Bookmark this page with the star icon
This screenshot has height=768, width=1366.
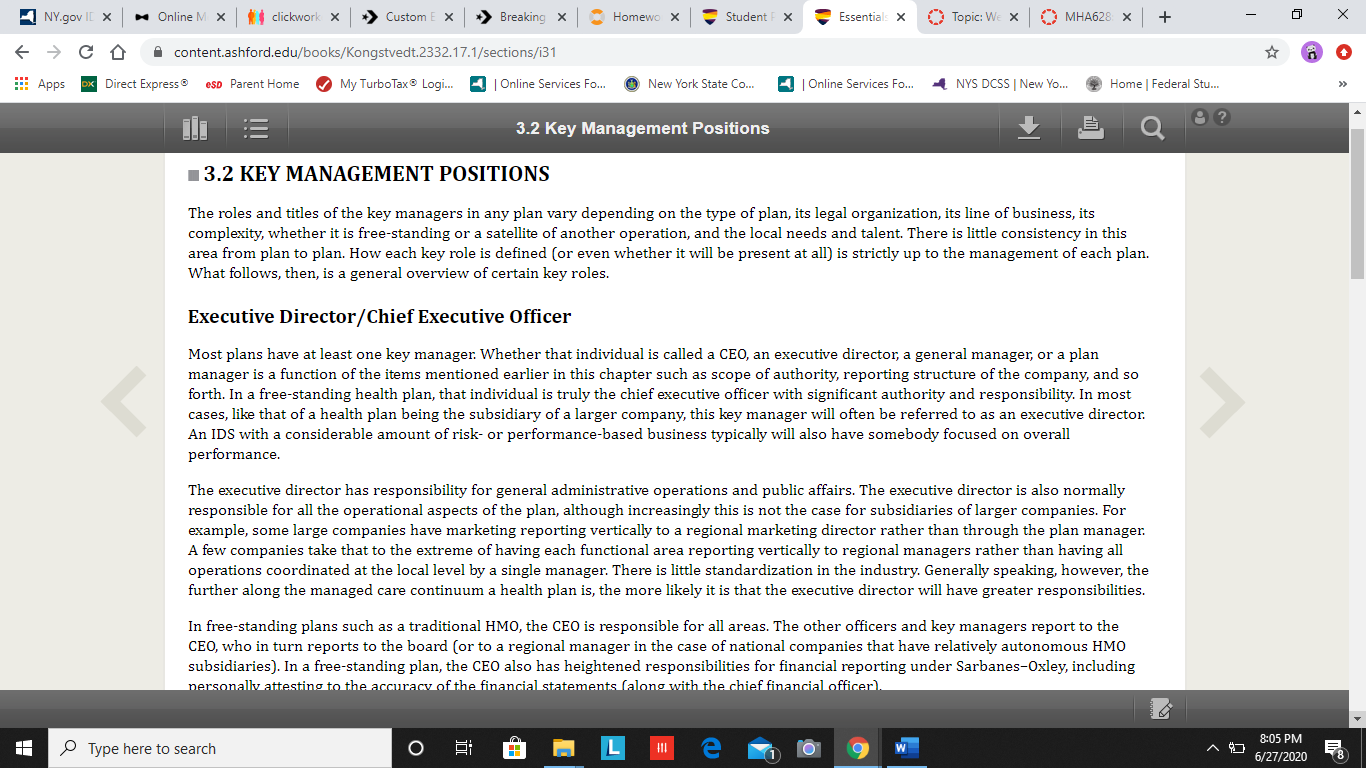(1272, 52)
